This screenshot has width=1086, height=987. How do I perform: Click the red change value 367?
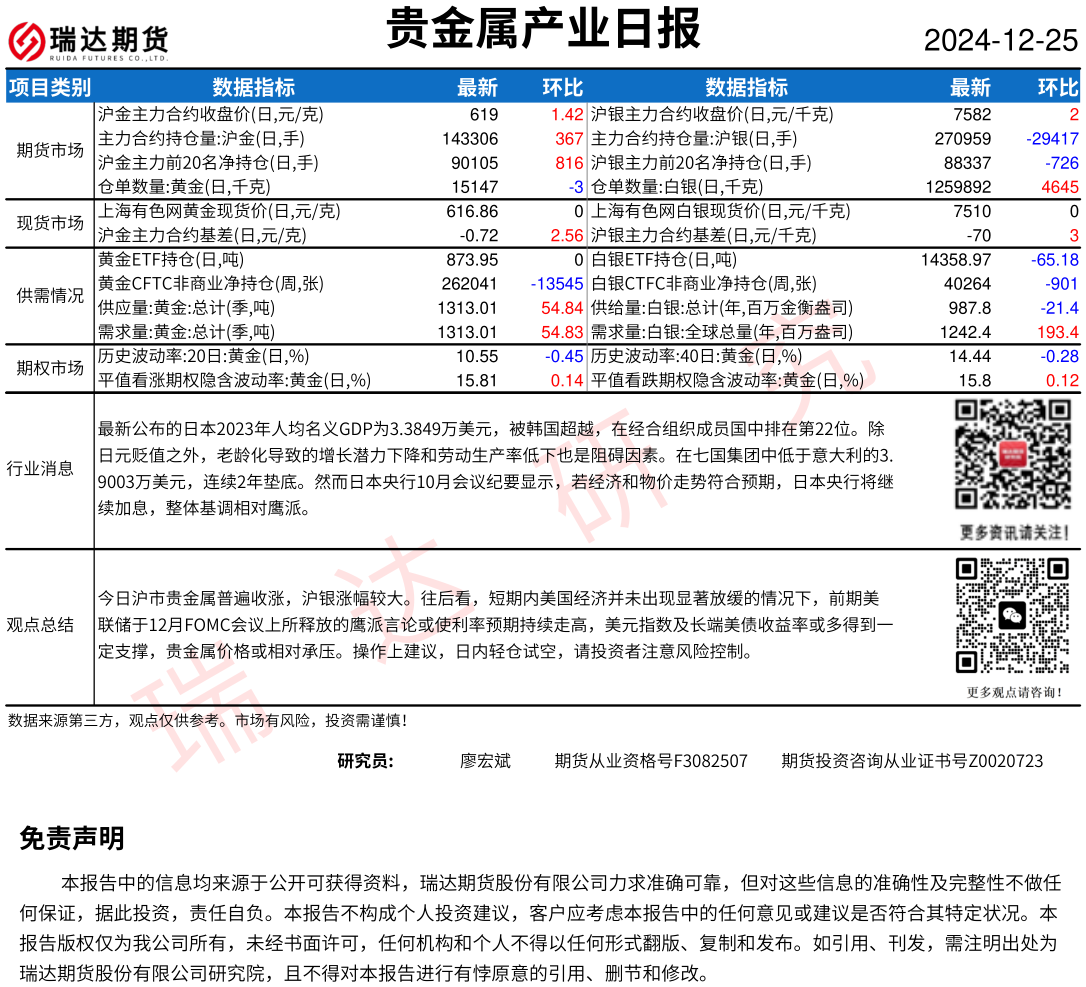(x=569, y=139)
